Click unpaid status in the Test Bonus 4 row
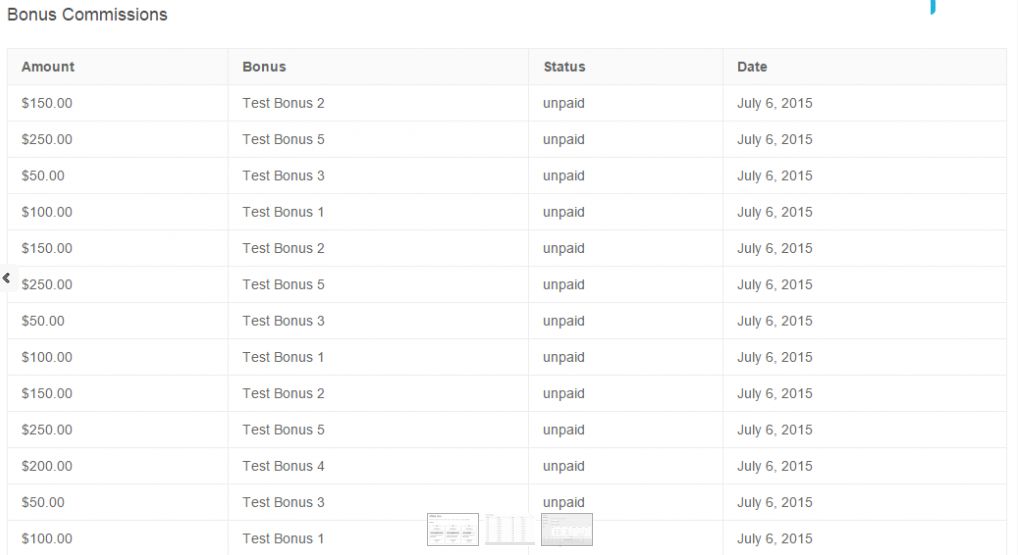1018x555 pixels. (564, 466)
